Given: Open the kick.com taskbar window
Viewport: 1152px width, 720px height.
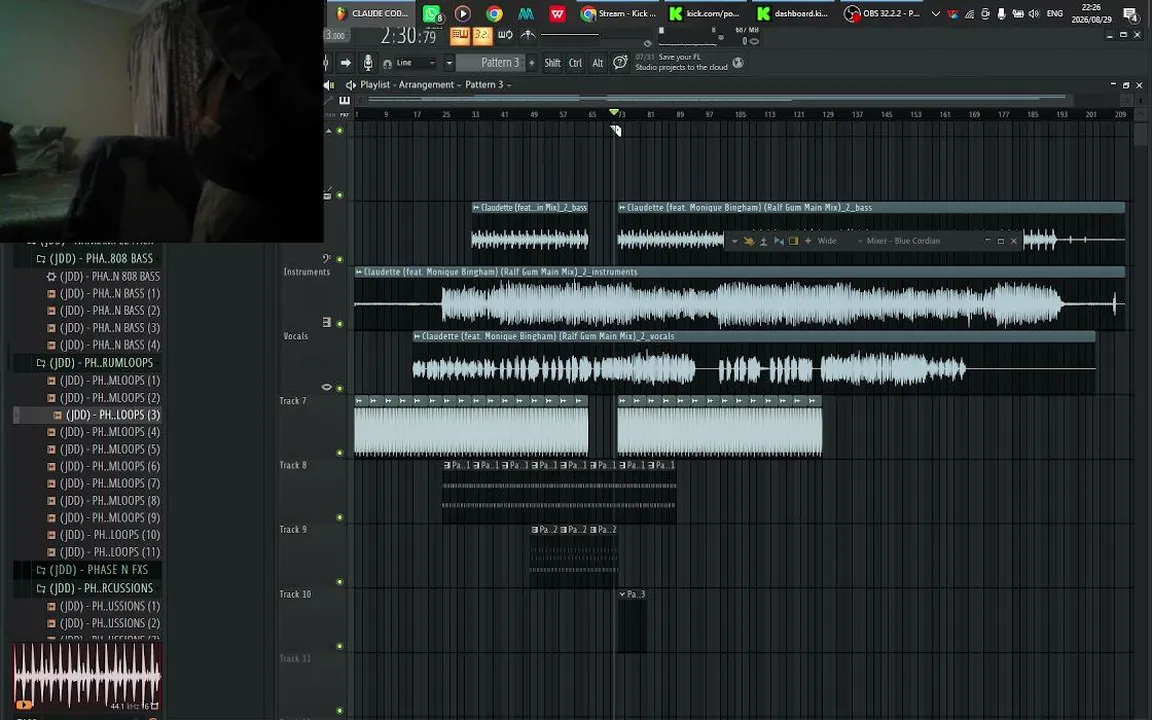Looking at the screenshot, I should pos(705,13).
